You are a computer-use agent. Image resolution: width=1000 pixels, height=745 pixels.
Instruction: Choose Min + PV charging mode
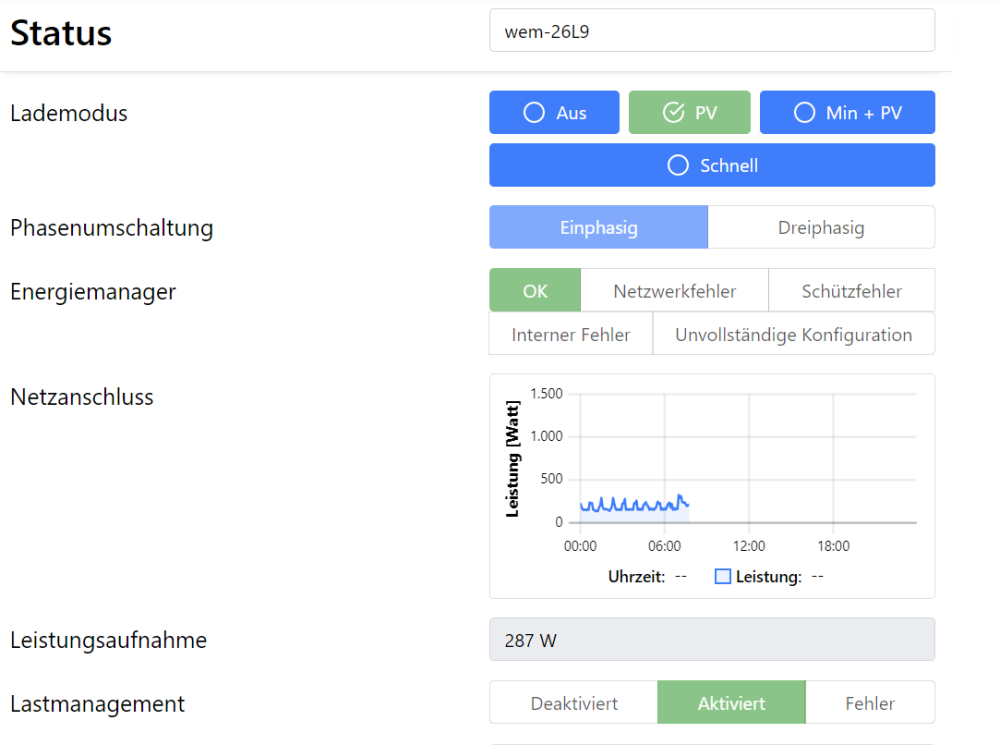pyautogui.click(x=847, y=113)
